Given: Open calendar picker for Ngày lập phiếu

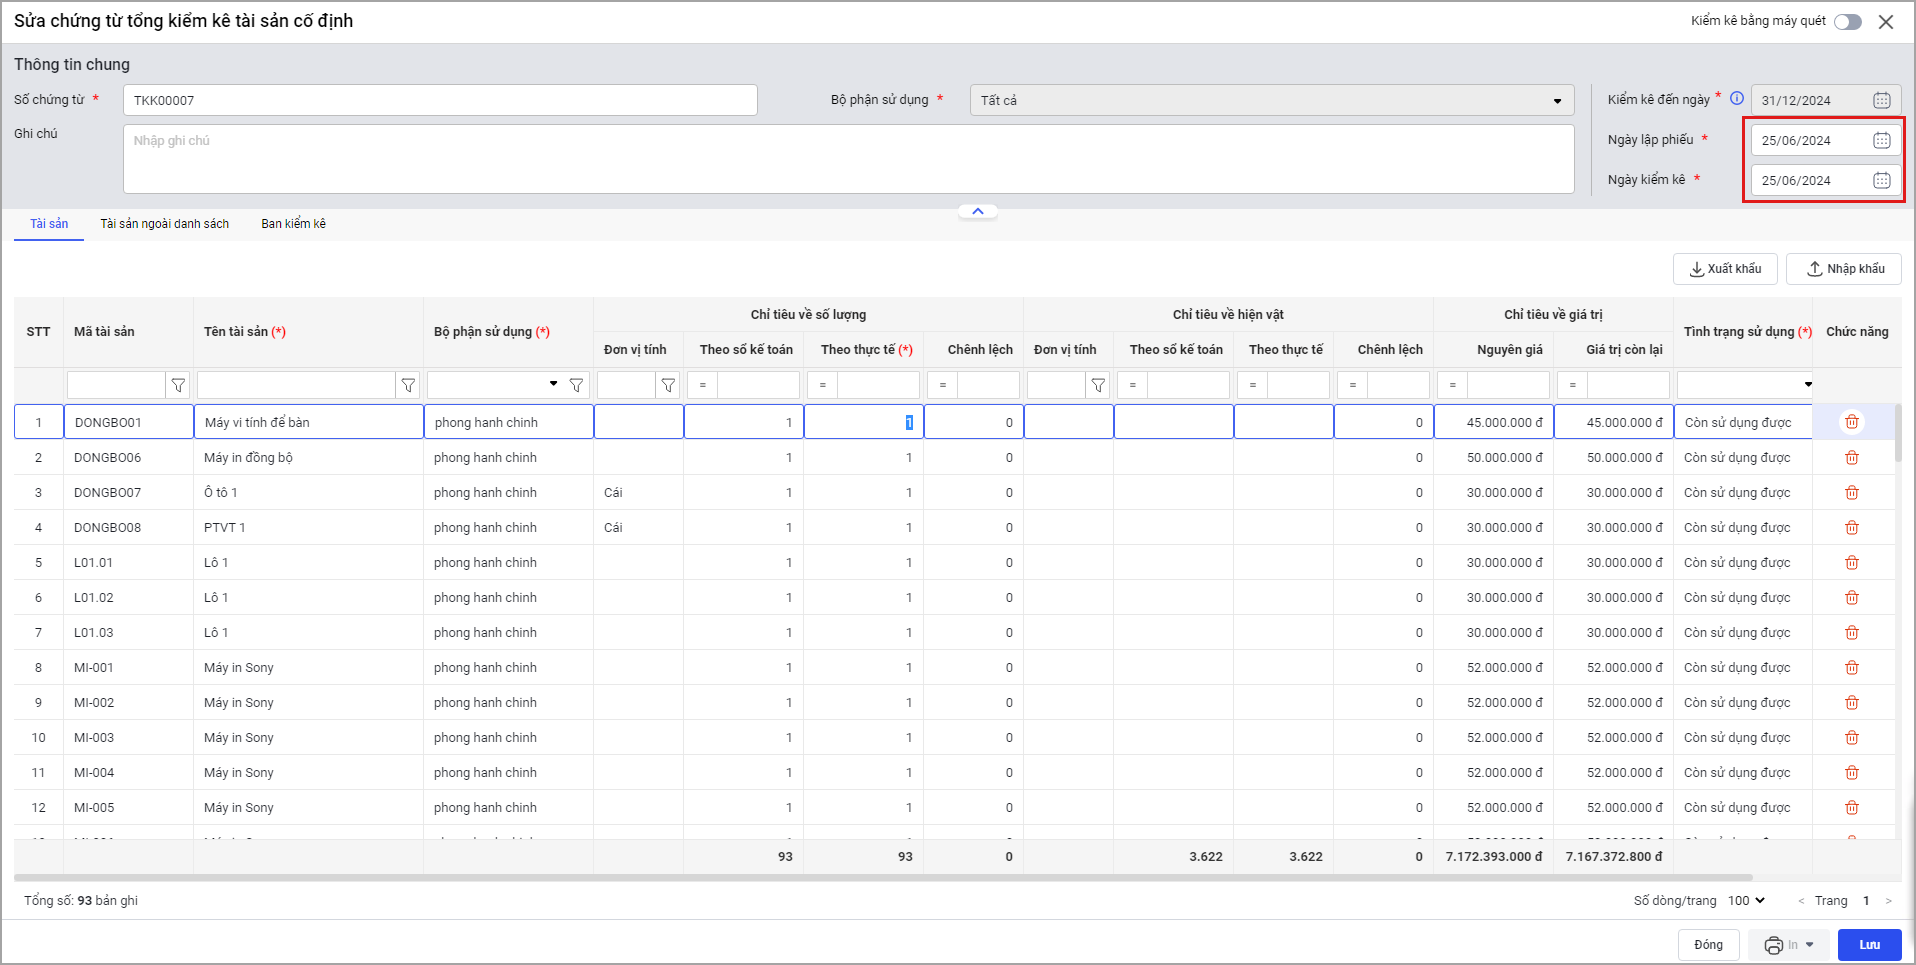Looking at the screenshot, I should pyautogui.click(x=1881, y=140).
